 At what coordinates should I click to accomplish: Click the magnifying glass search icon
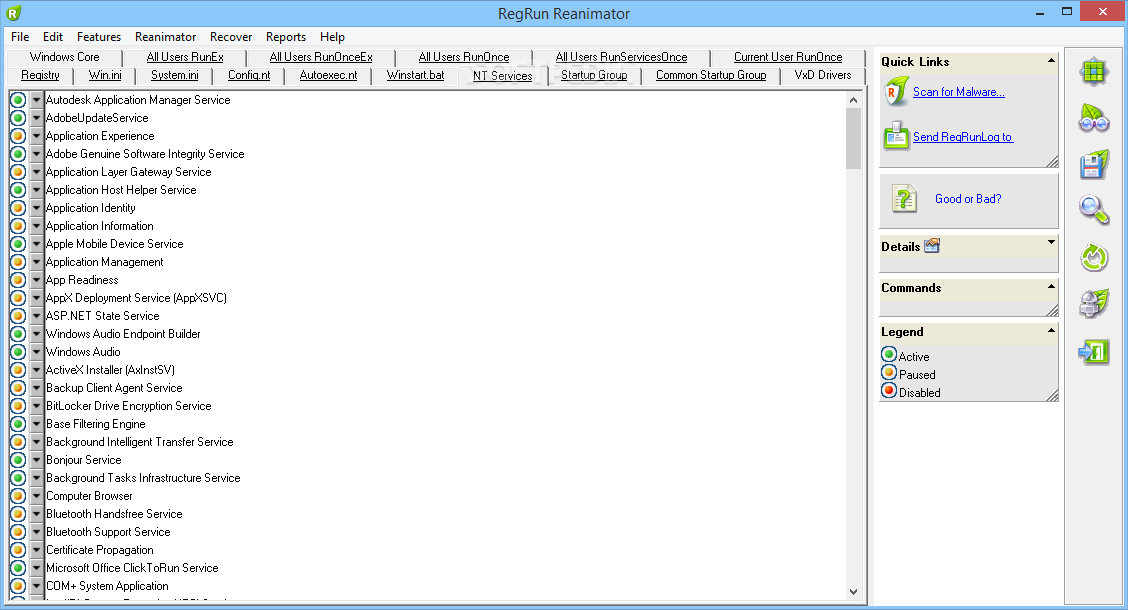coord(1093,211)
